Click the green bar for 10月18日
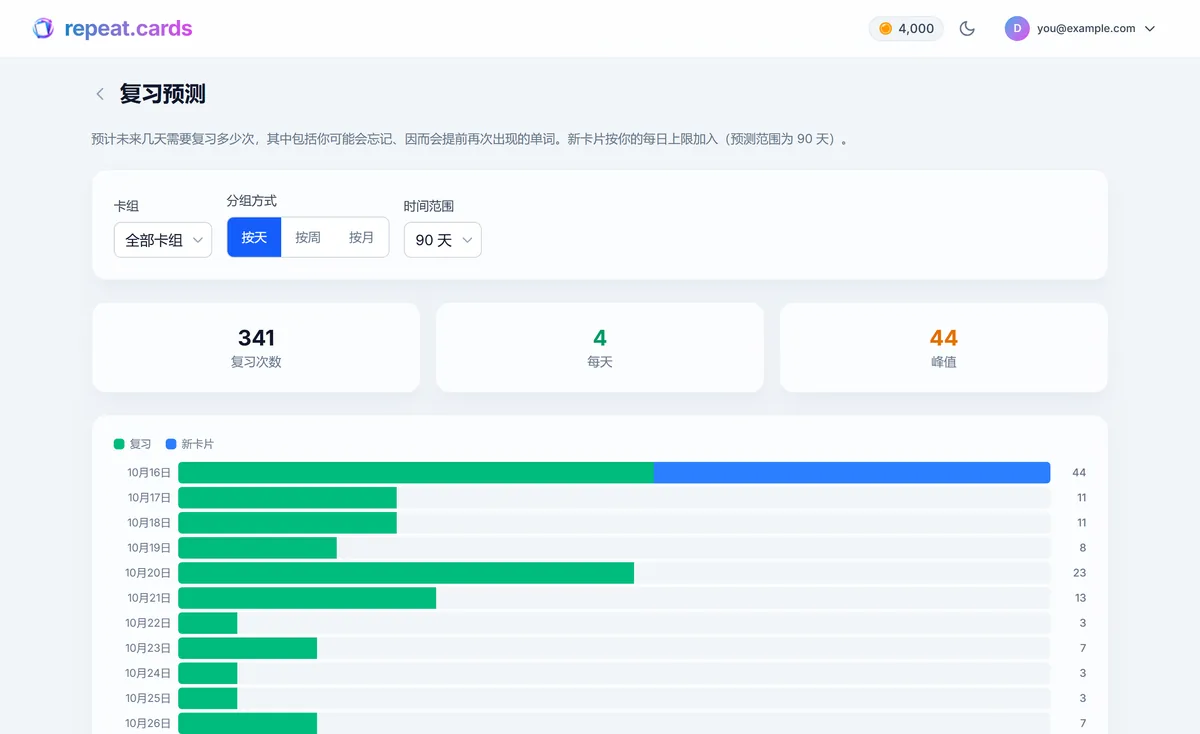This screenshot has height=734, width=1200. 287,522
